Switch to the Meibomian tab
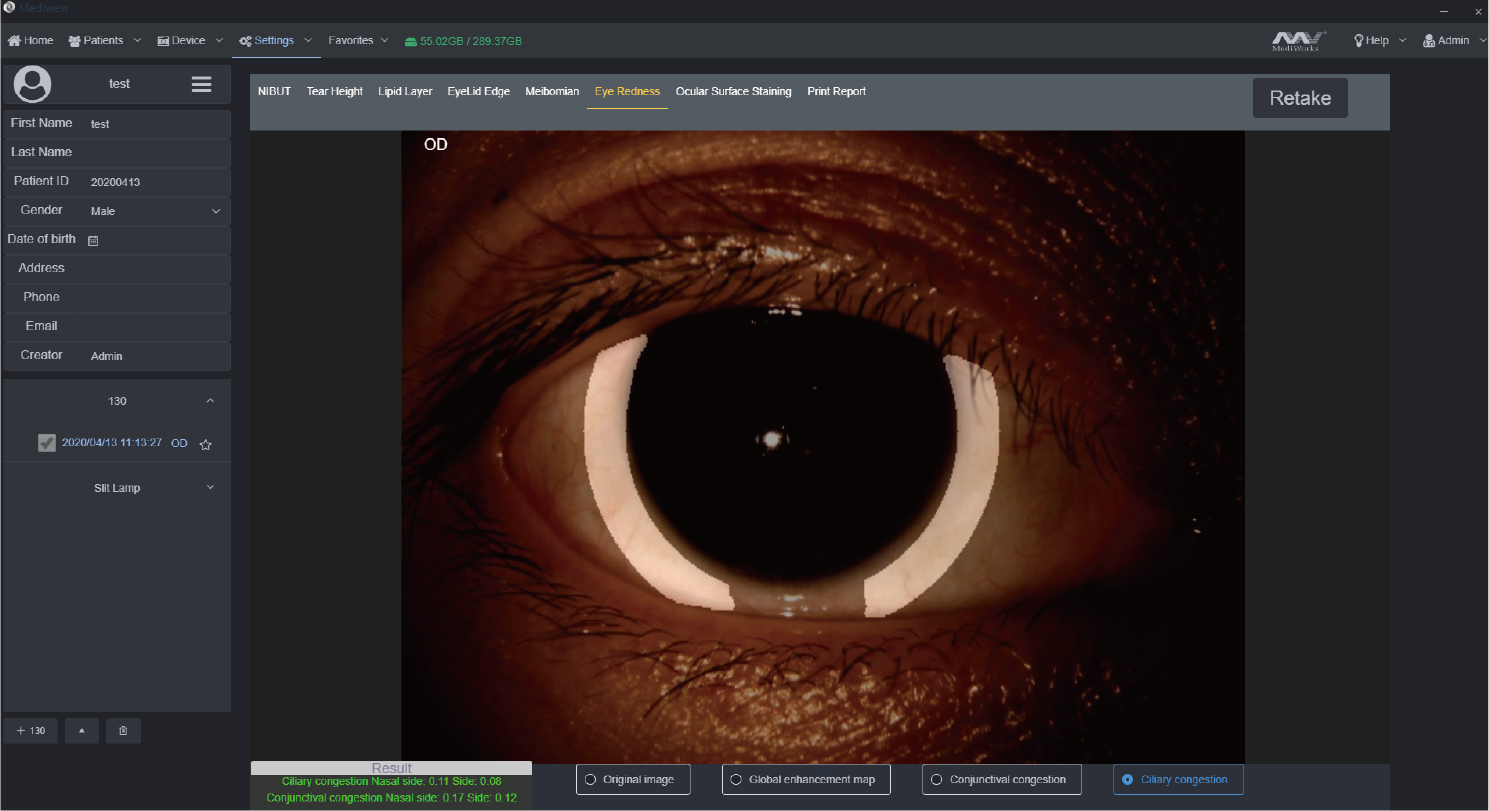1489x811 pixels. point(552,91)
